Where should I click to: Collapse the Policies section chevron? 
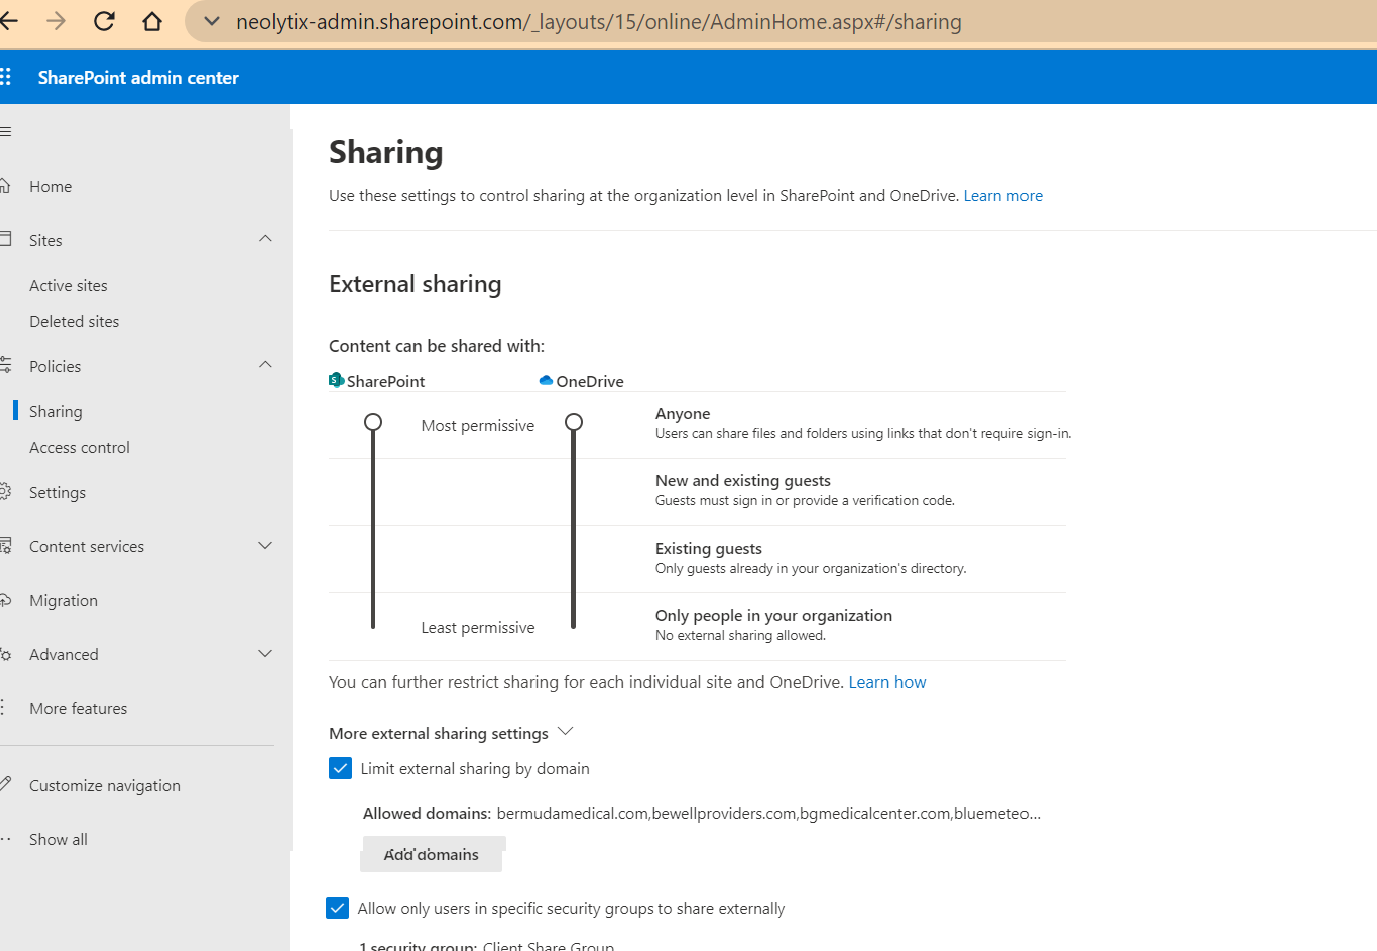(265, 365)
